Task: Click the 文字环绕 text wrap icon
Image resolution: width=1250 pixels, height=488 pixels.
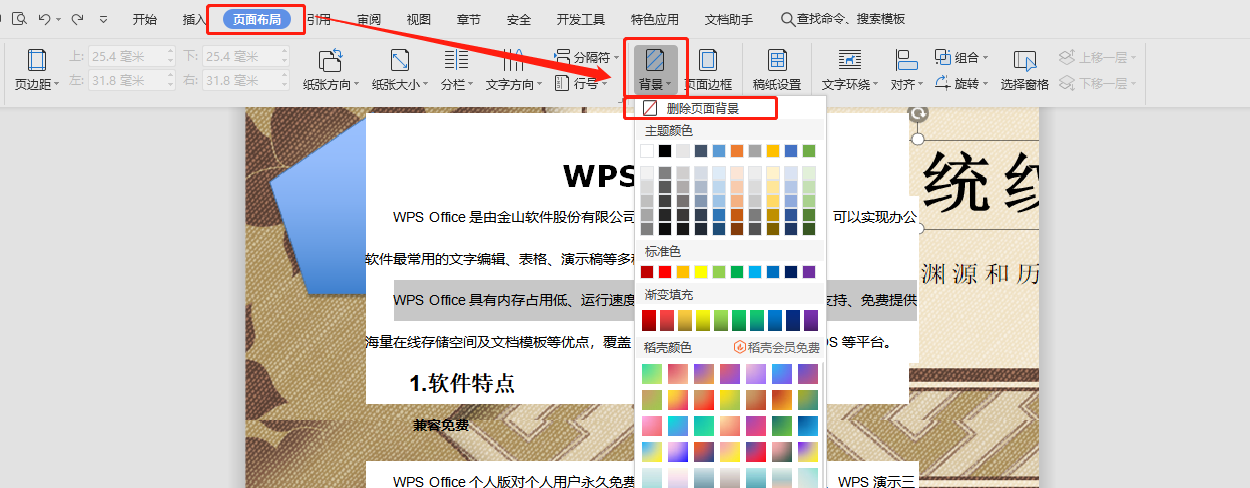Action: coord(851,60)
